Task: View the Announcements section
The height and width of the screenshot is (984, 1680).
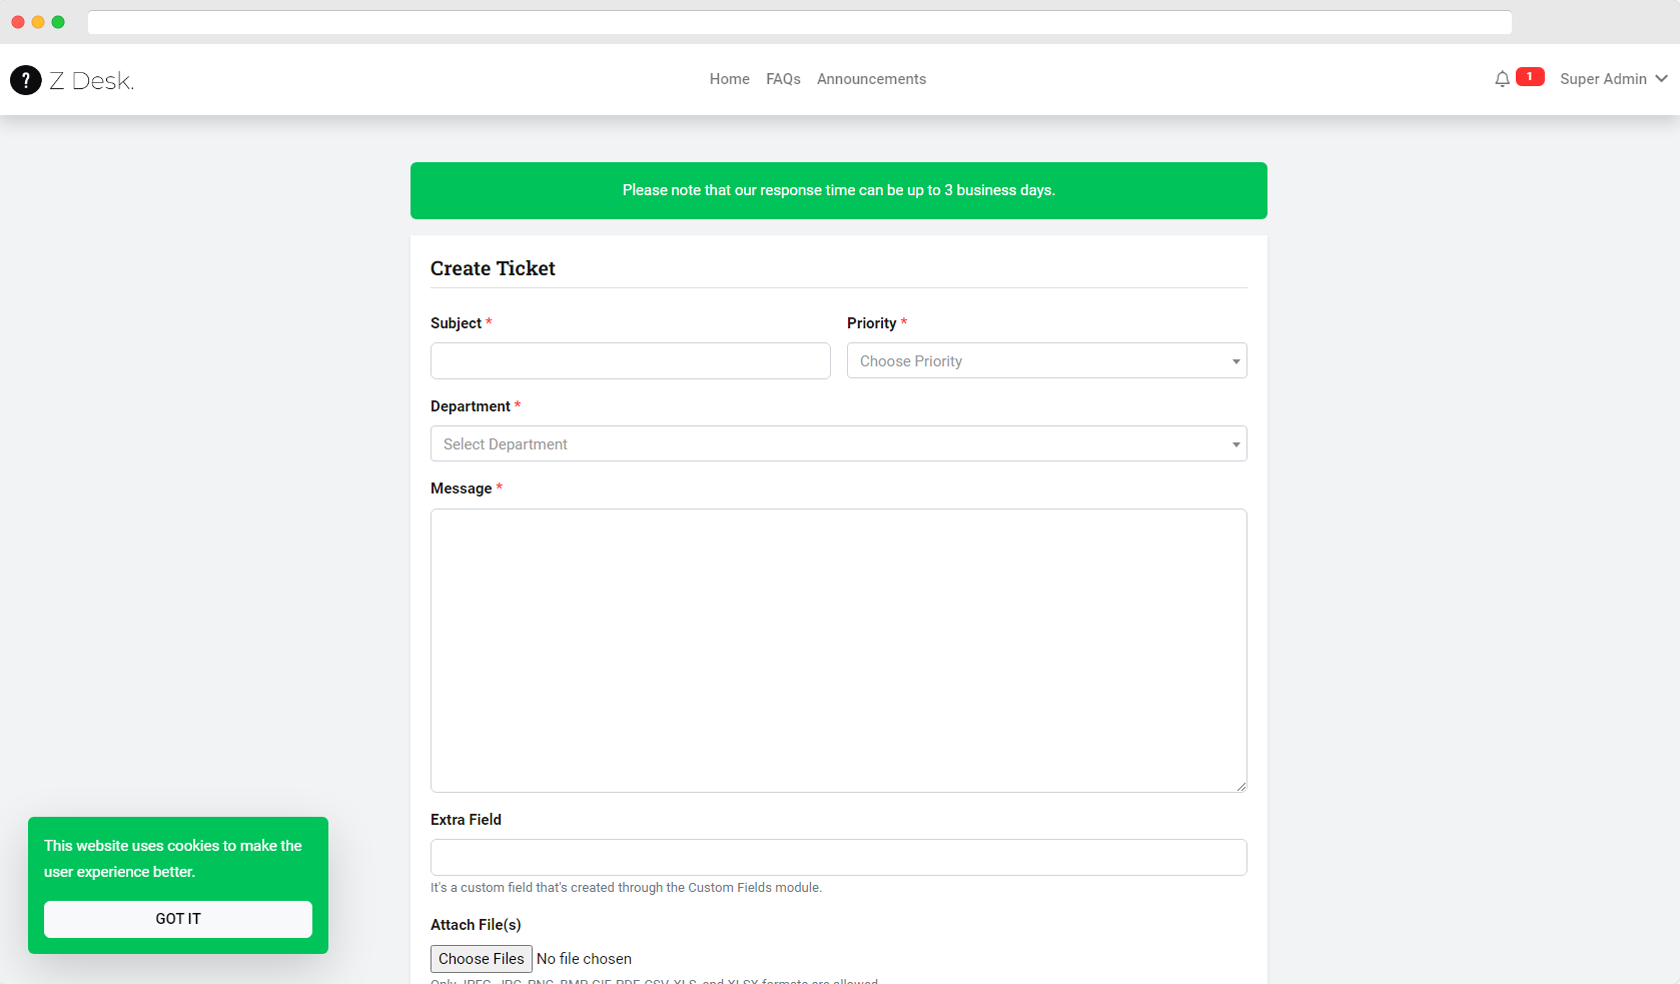Action: coord(870,79)
